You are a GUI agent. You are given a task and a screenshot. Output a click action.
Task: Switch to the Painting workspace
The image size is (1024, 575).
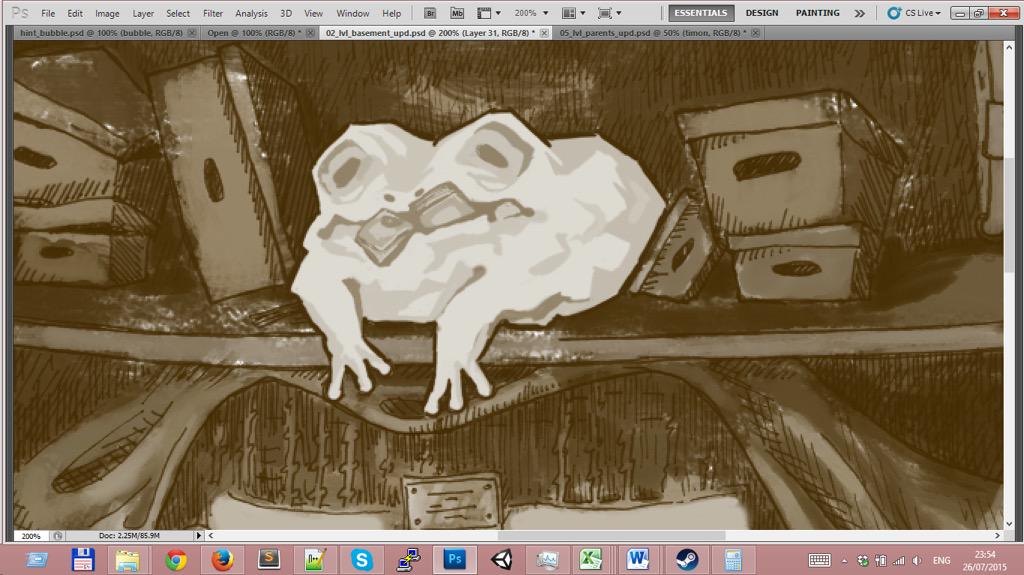coord(818,13)
